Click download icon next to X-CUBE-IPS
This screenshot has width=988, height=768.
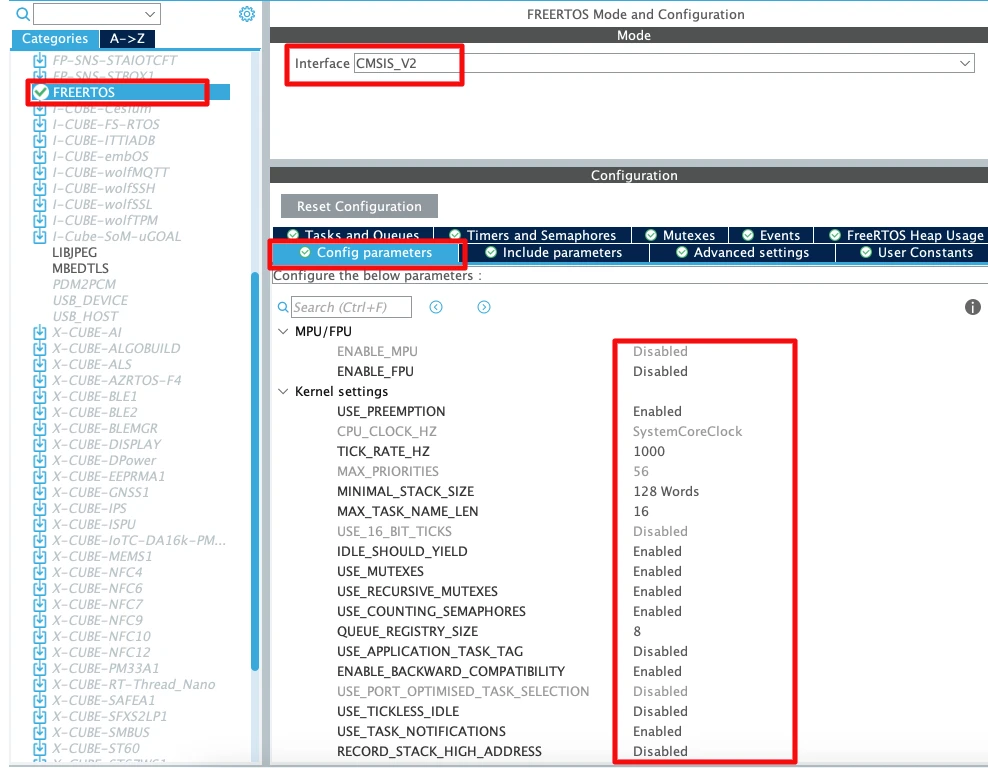[x=40, y=508]
